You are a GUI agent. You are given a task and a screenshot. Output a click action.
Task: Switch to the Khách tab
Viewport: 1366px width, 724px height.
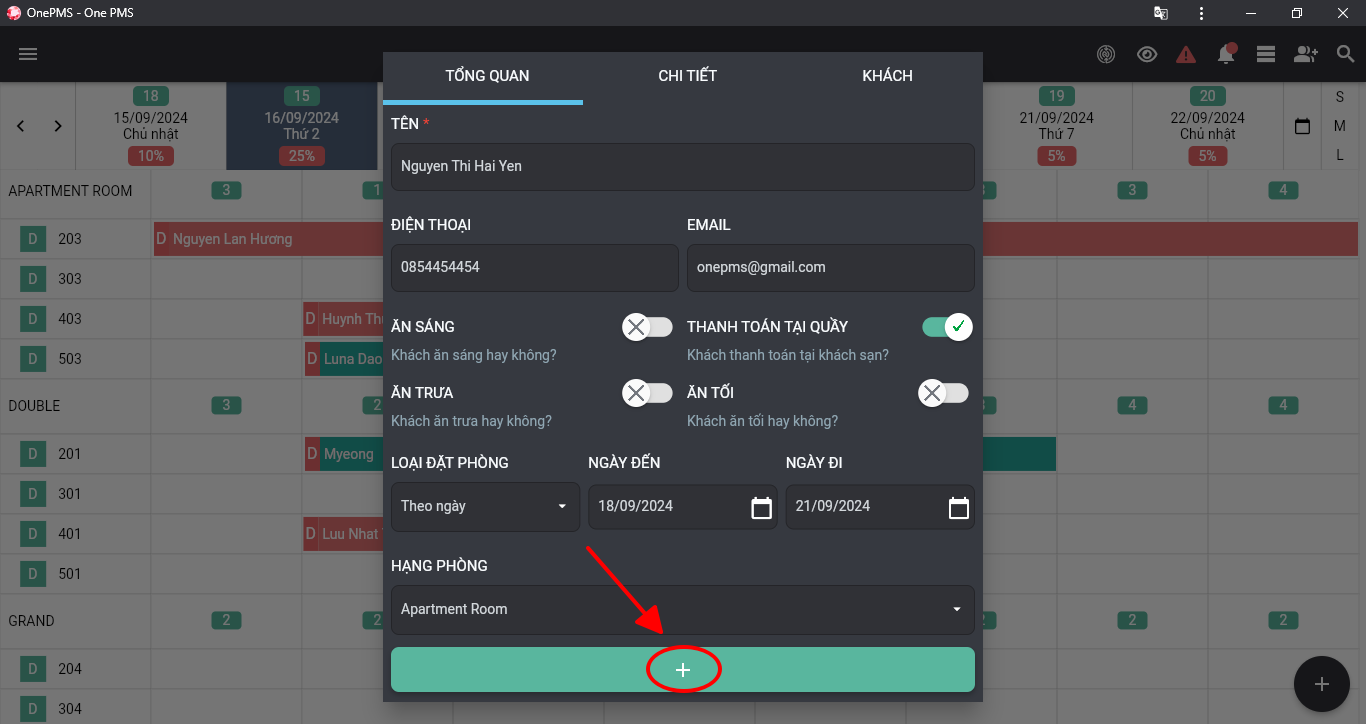(x=888, y=76)
